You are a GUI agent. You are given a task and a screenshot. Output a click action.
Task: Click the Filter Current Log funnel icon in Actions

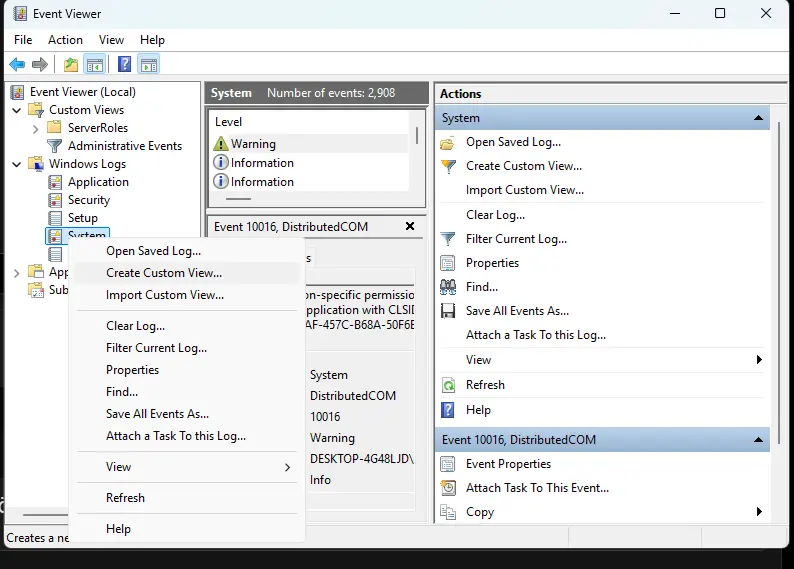[x=448, y=238]
